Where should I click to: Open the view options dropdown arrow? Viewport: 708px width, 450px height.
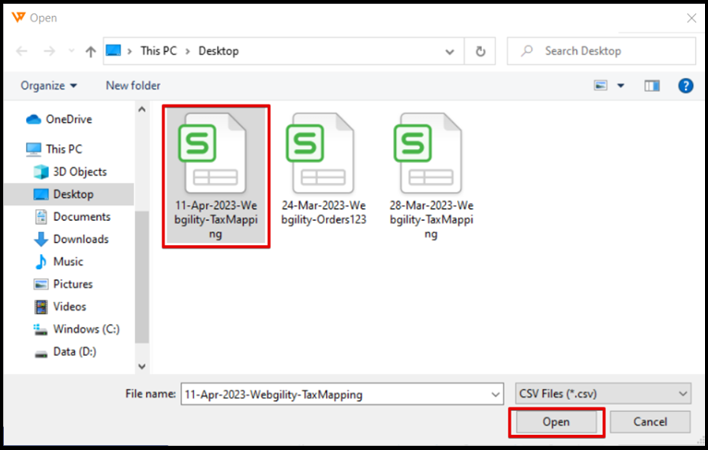(x=621, y=86)
